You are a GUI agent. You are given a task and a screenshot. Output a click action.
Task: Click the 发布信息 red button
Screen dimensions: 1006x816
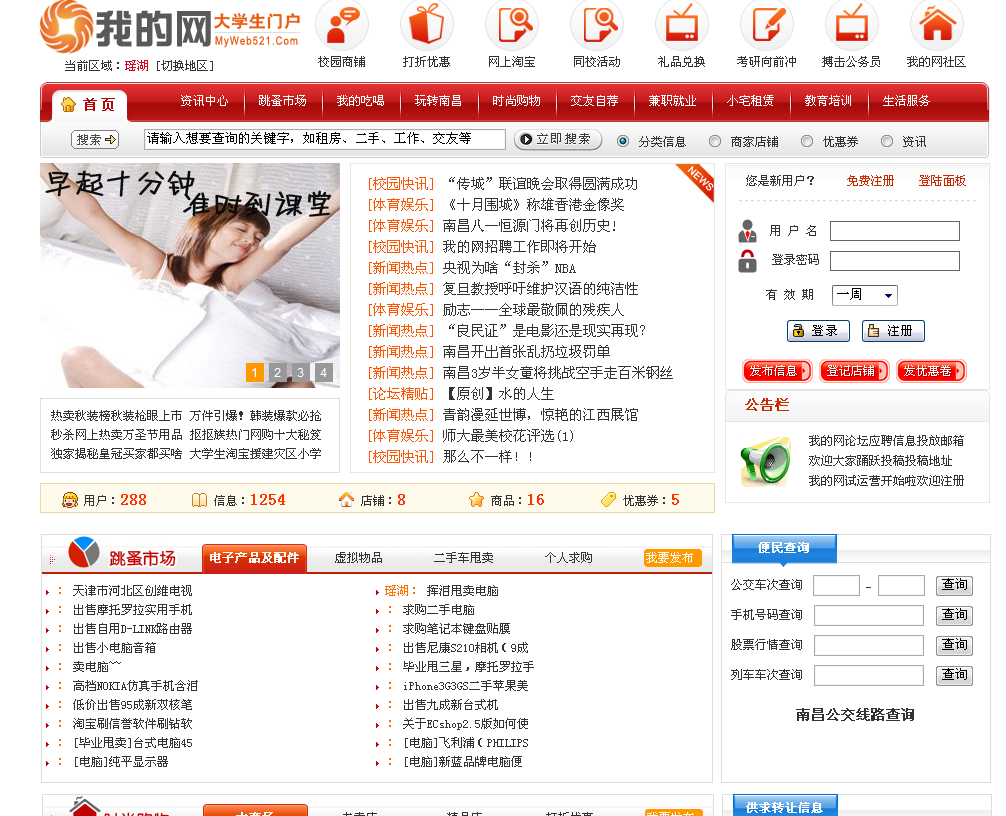tap(777, 371)
